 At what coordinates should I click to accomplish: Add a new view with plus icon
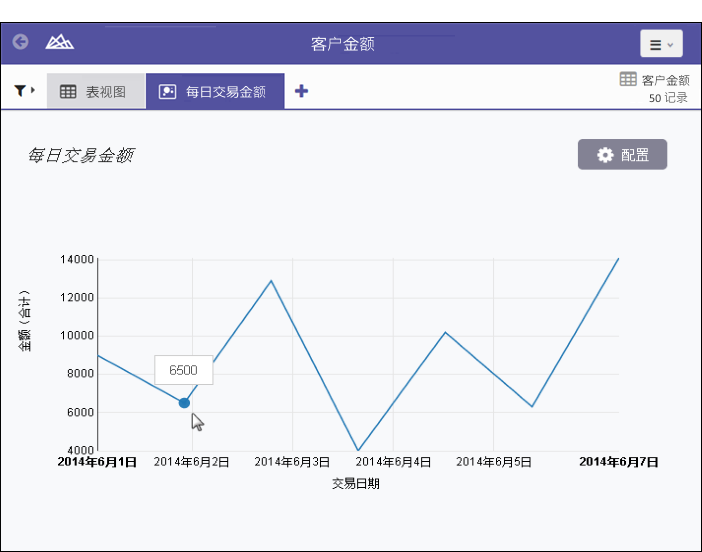(301, 91)
